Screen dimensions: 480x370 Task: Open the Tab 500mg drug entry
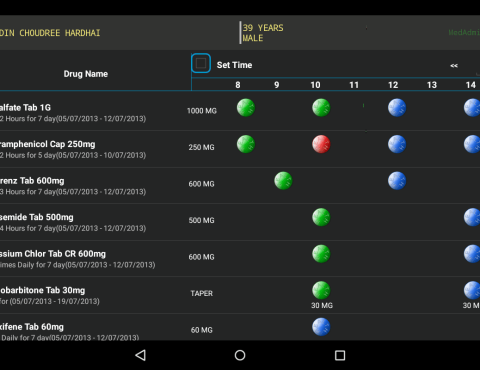(73, 222)
